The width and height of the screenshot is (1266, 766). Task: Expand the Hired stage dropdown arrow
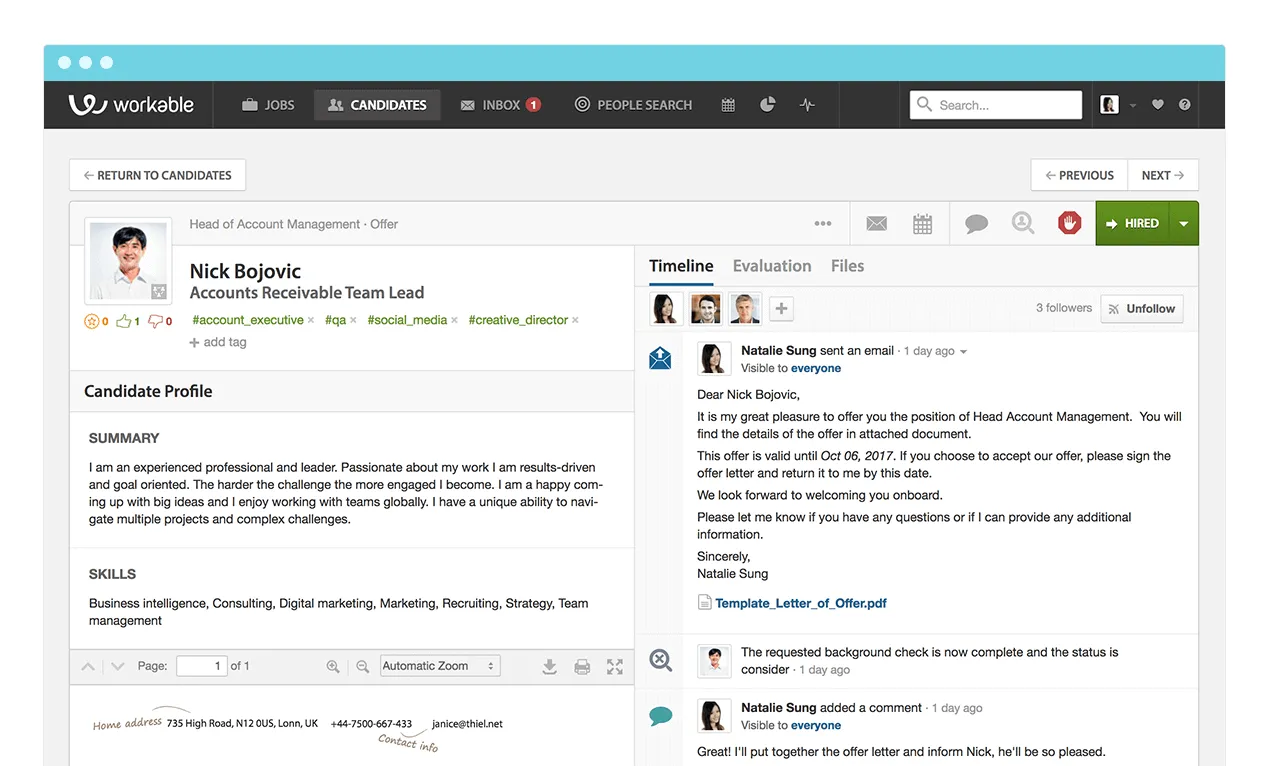point(1183,224)
